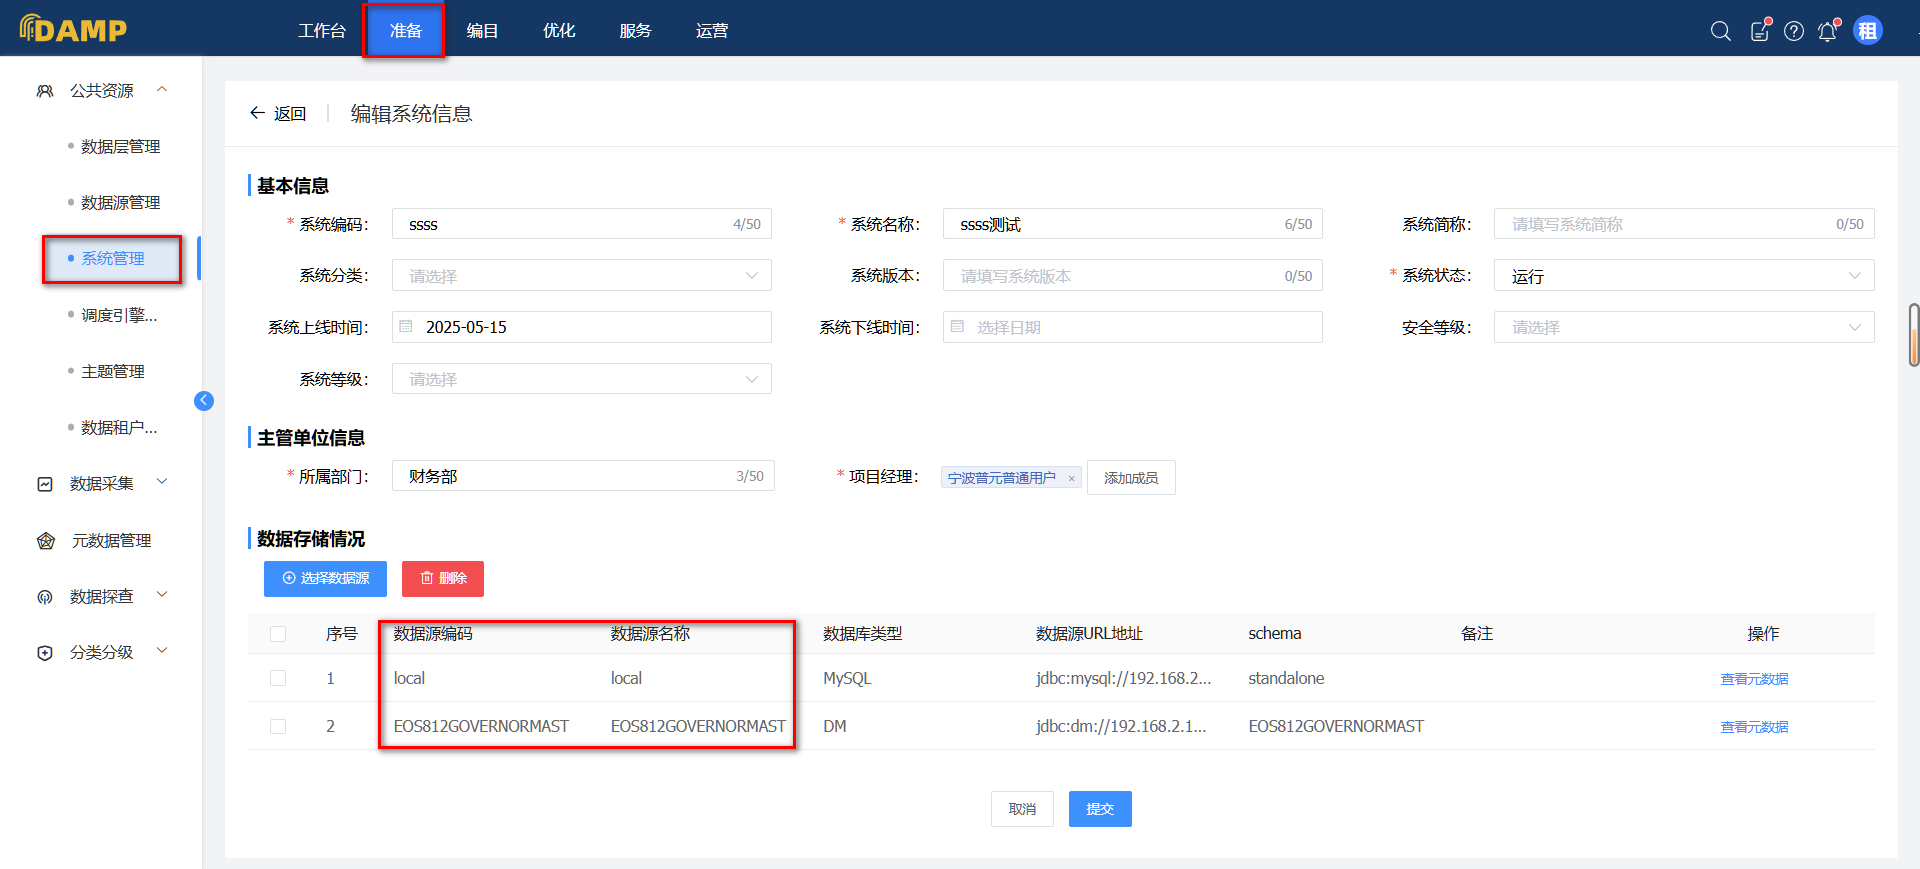The width and height of the screenshot is (1920, 869).
Task: Remove 宁波普元普通用户 tag with x
Action: coord(1071,479)
